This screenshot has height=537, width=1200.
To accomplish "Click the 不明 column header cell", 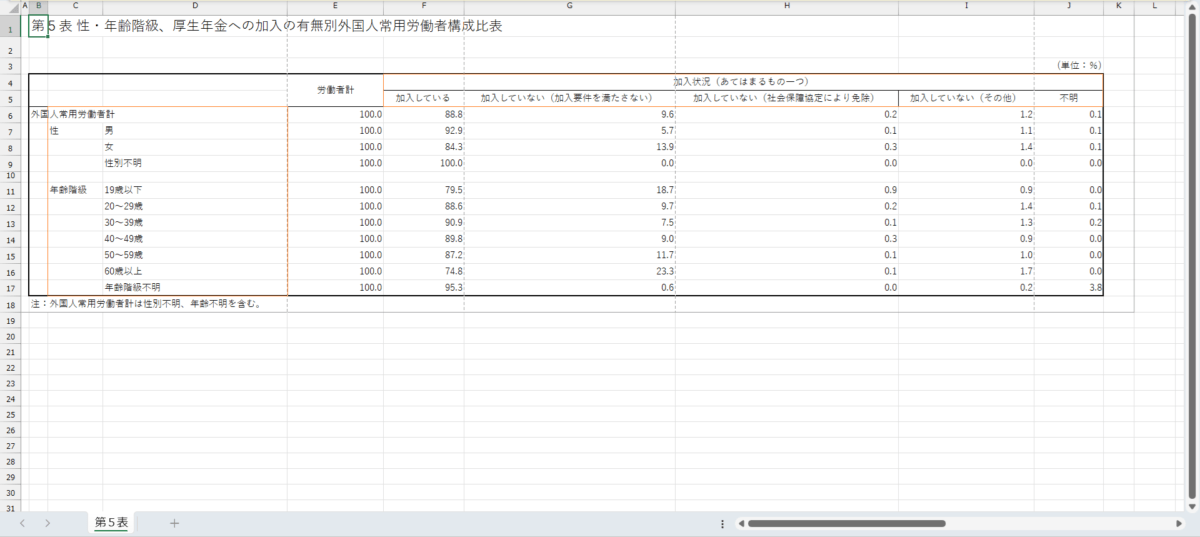I will click(x=1068, y=98).
